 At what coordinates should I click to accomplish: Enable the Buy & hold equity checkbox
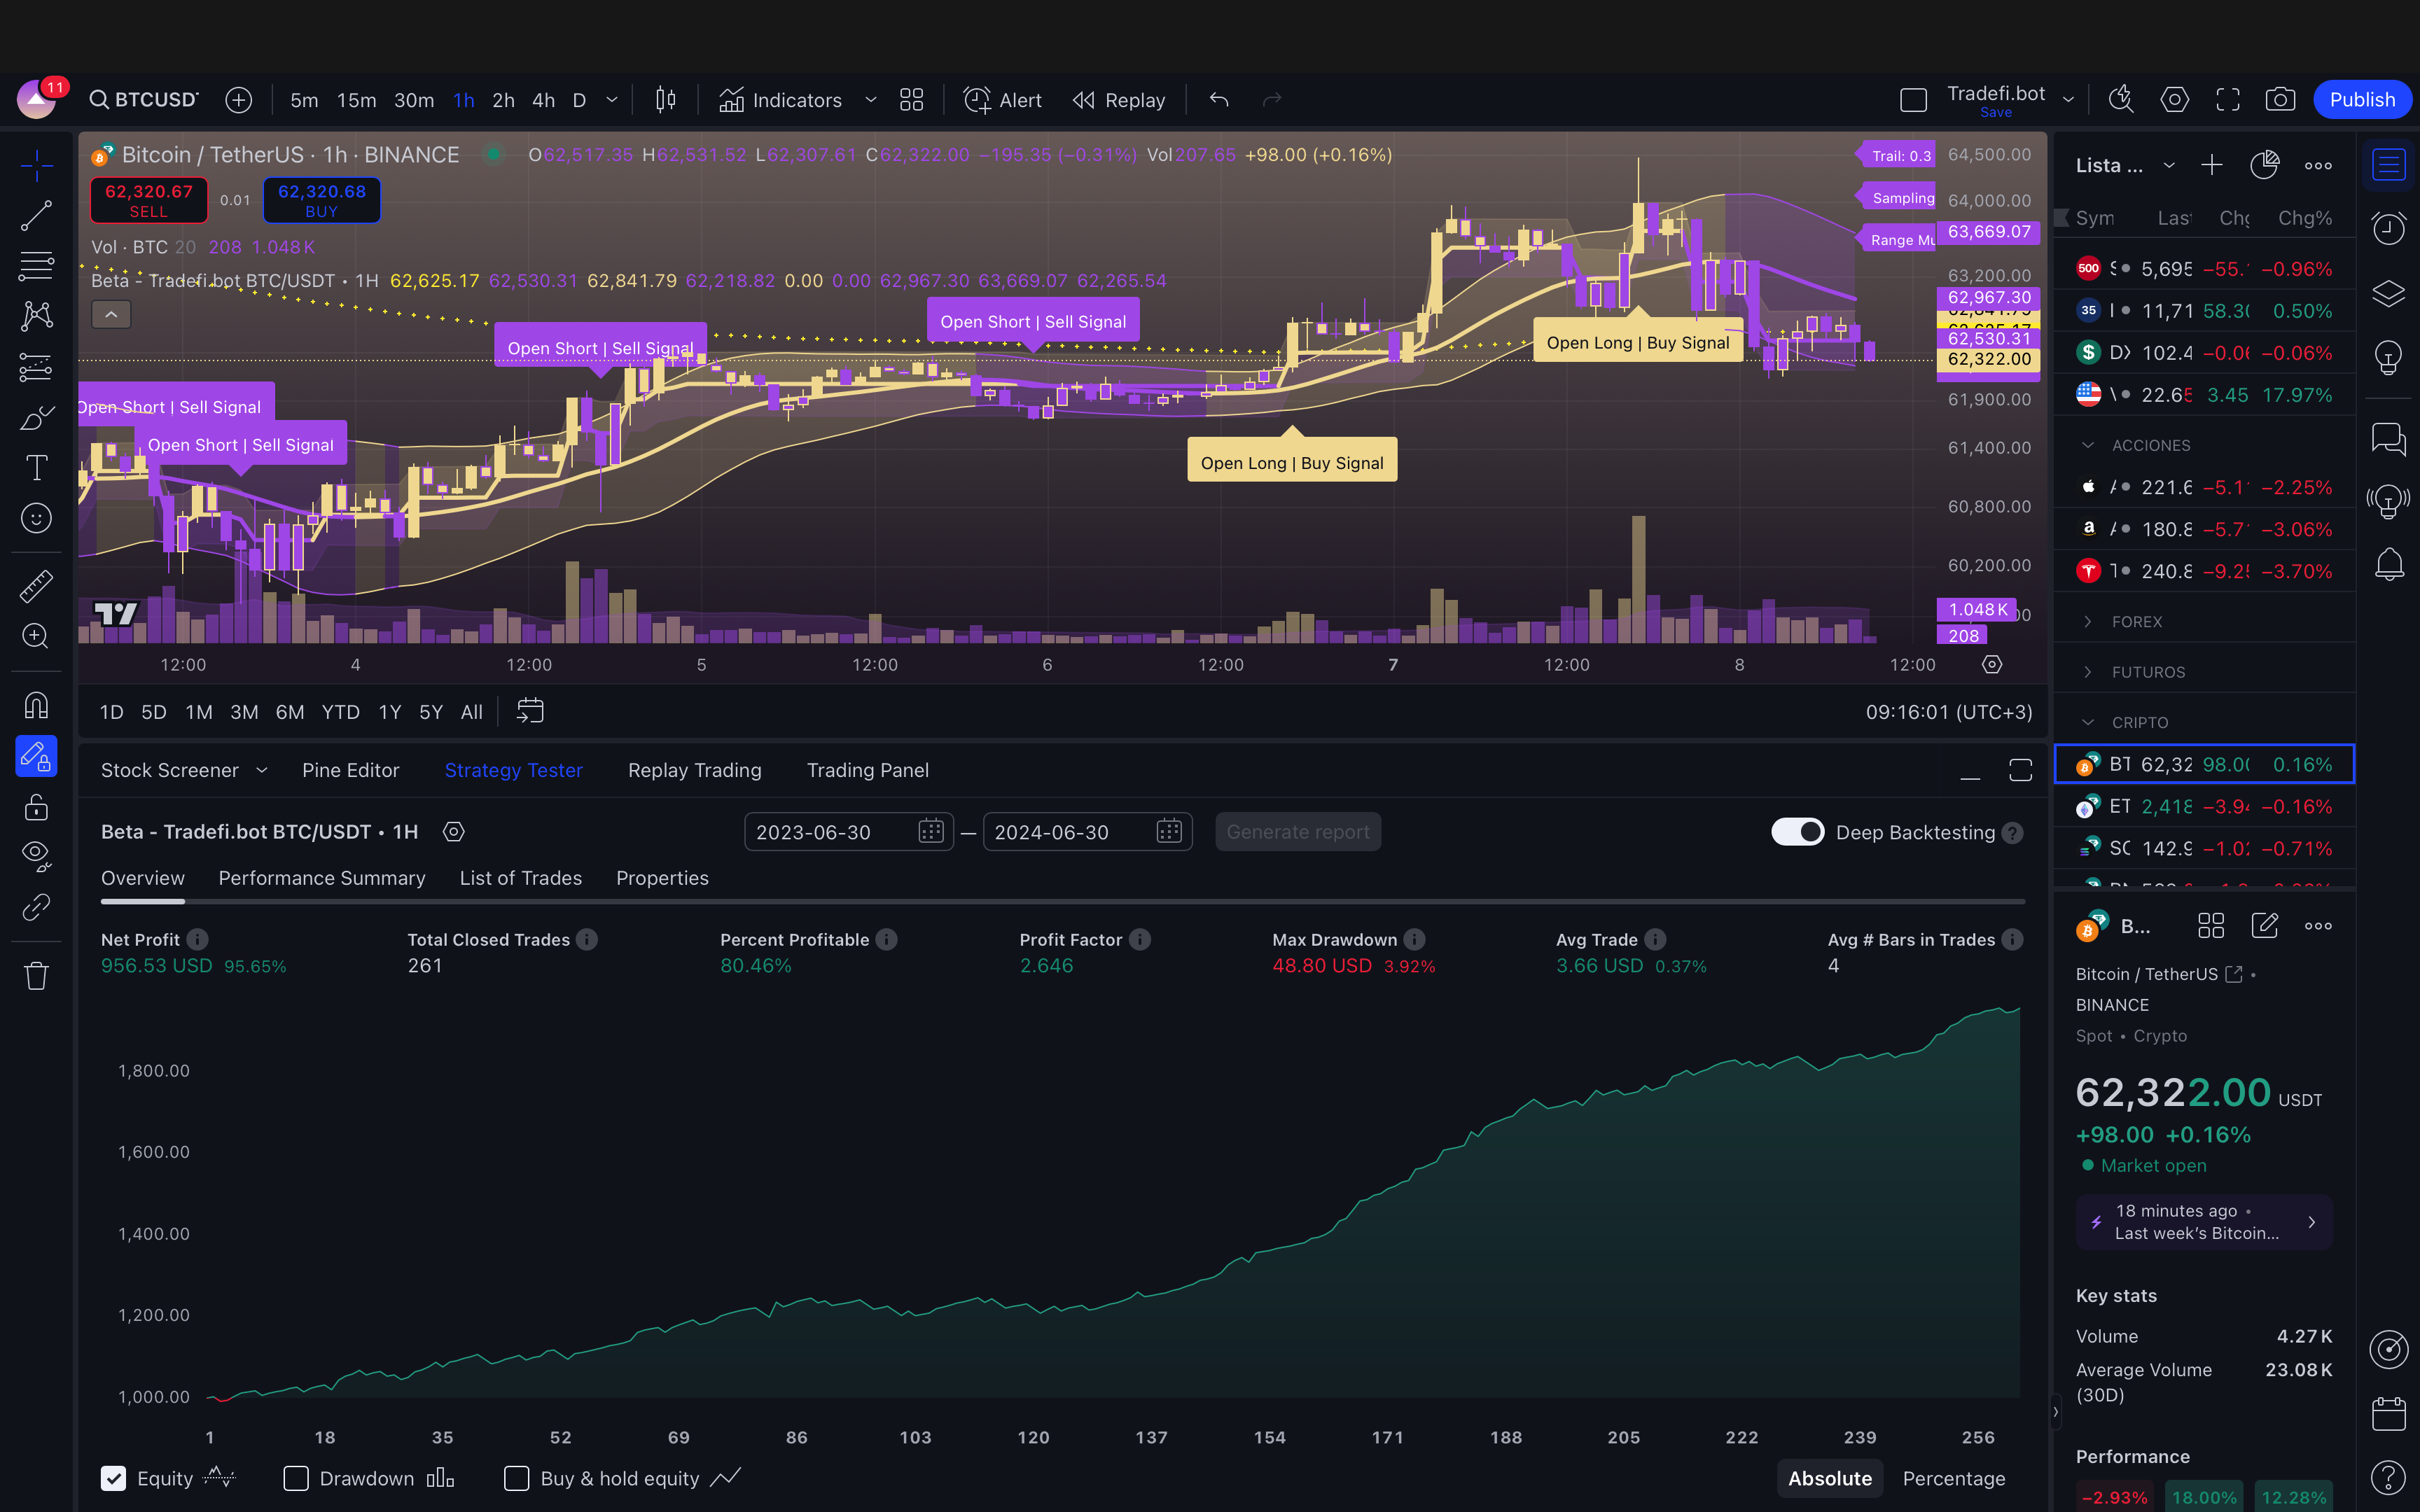point(517,1478)
